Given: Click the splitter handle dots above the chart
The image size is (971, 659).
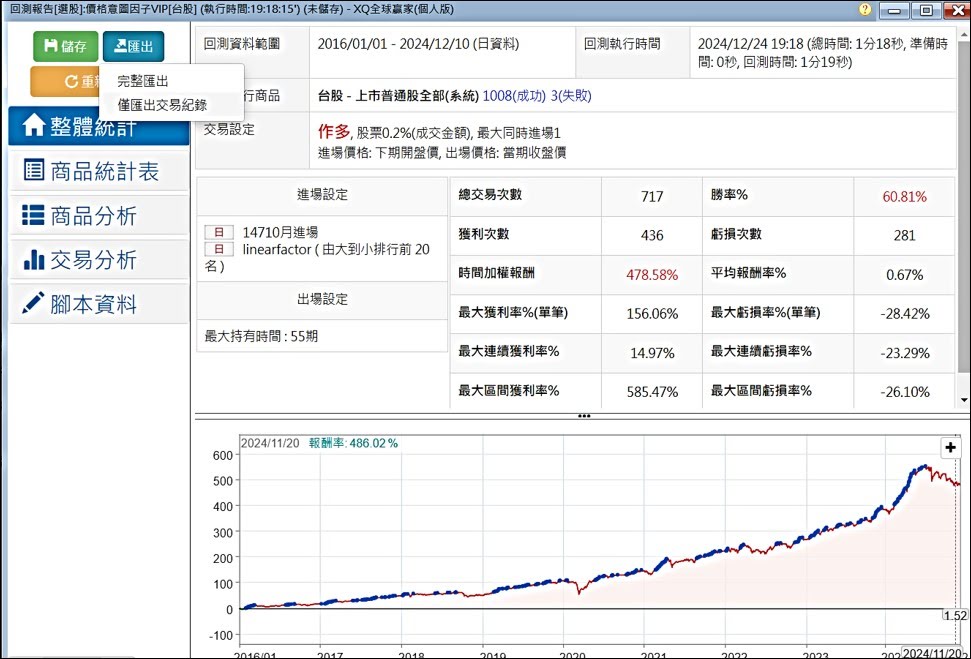Looking at the screenshot, I should point(583,415).
